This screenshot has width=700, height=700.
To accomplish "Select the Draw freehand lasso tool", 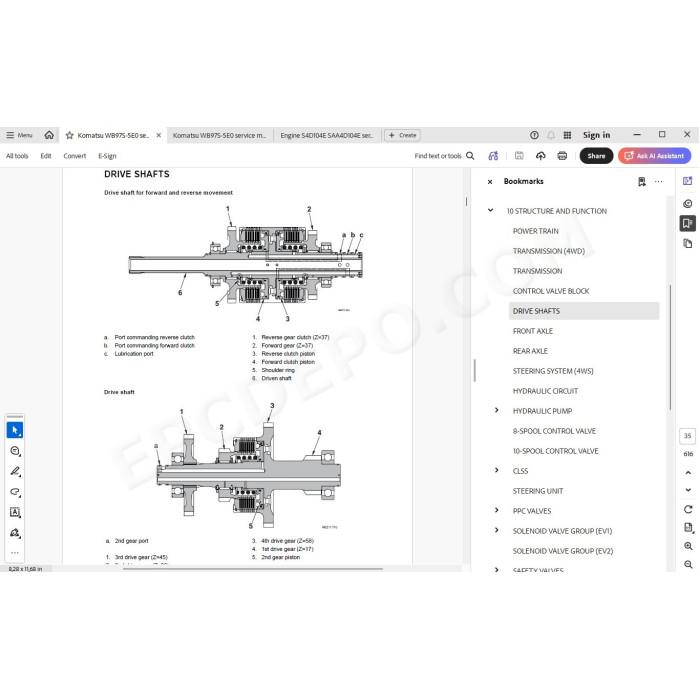I will click(15, 492).
